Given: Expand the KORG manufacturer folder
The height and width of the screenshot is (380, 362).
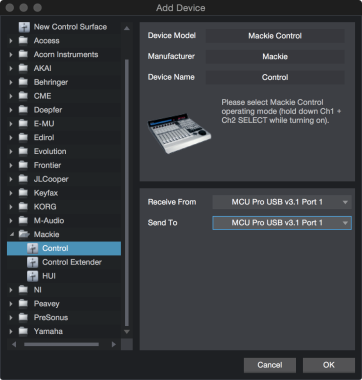Looking at the screenshot, I should pyautogui.click(x=11, y=207).
